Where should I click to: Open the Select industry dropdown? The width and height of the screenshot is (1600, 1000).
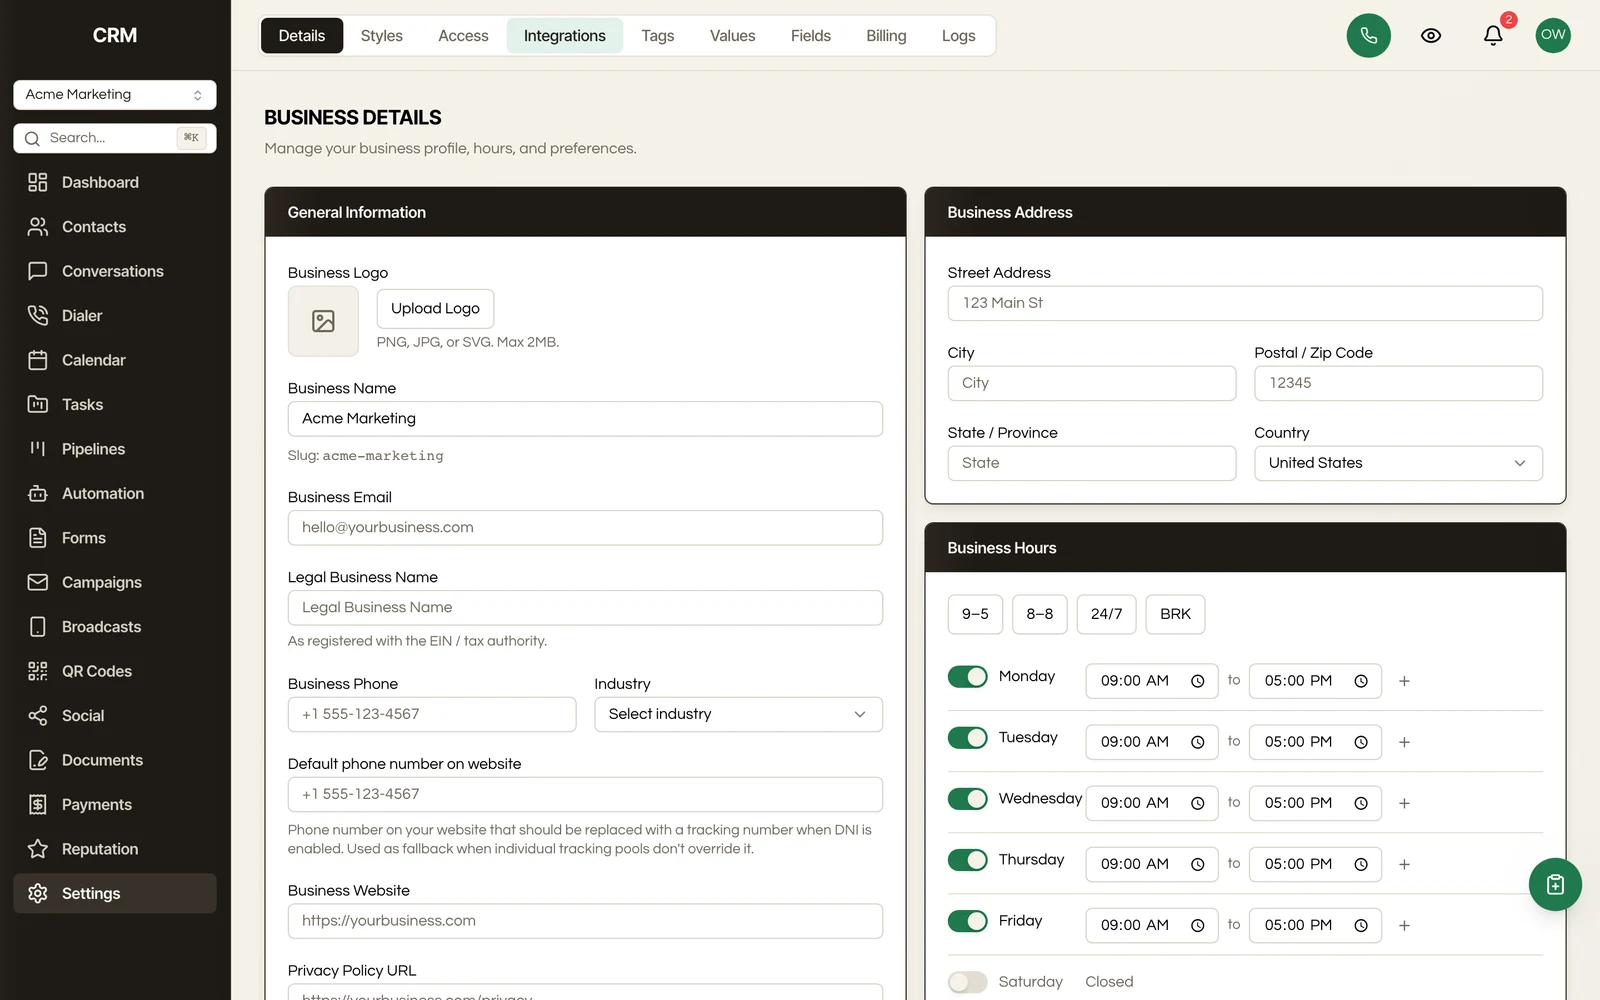738,714
